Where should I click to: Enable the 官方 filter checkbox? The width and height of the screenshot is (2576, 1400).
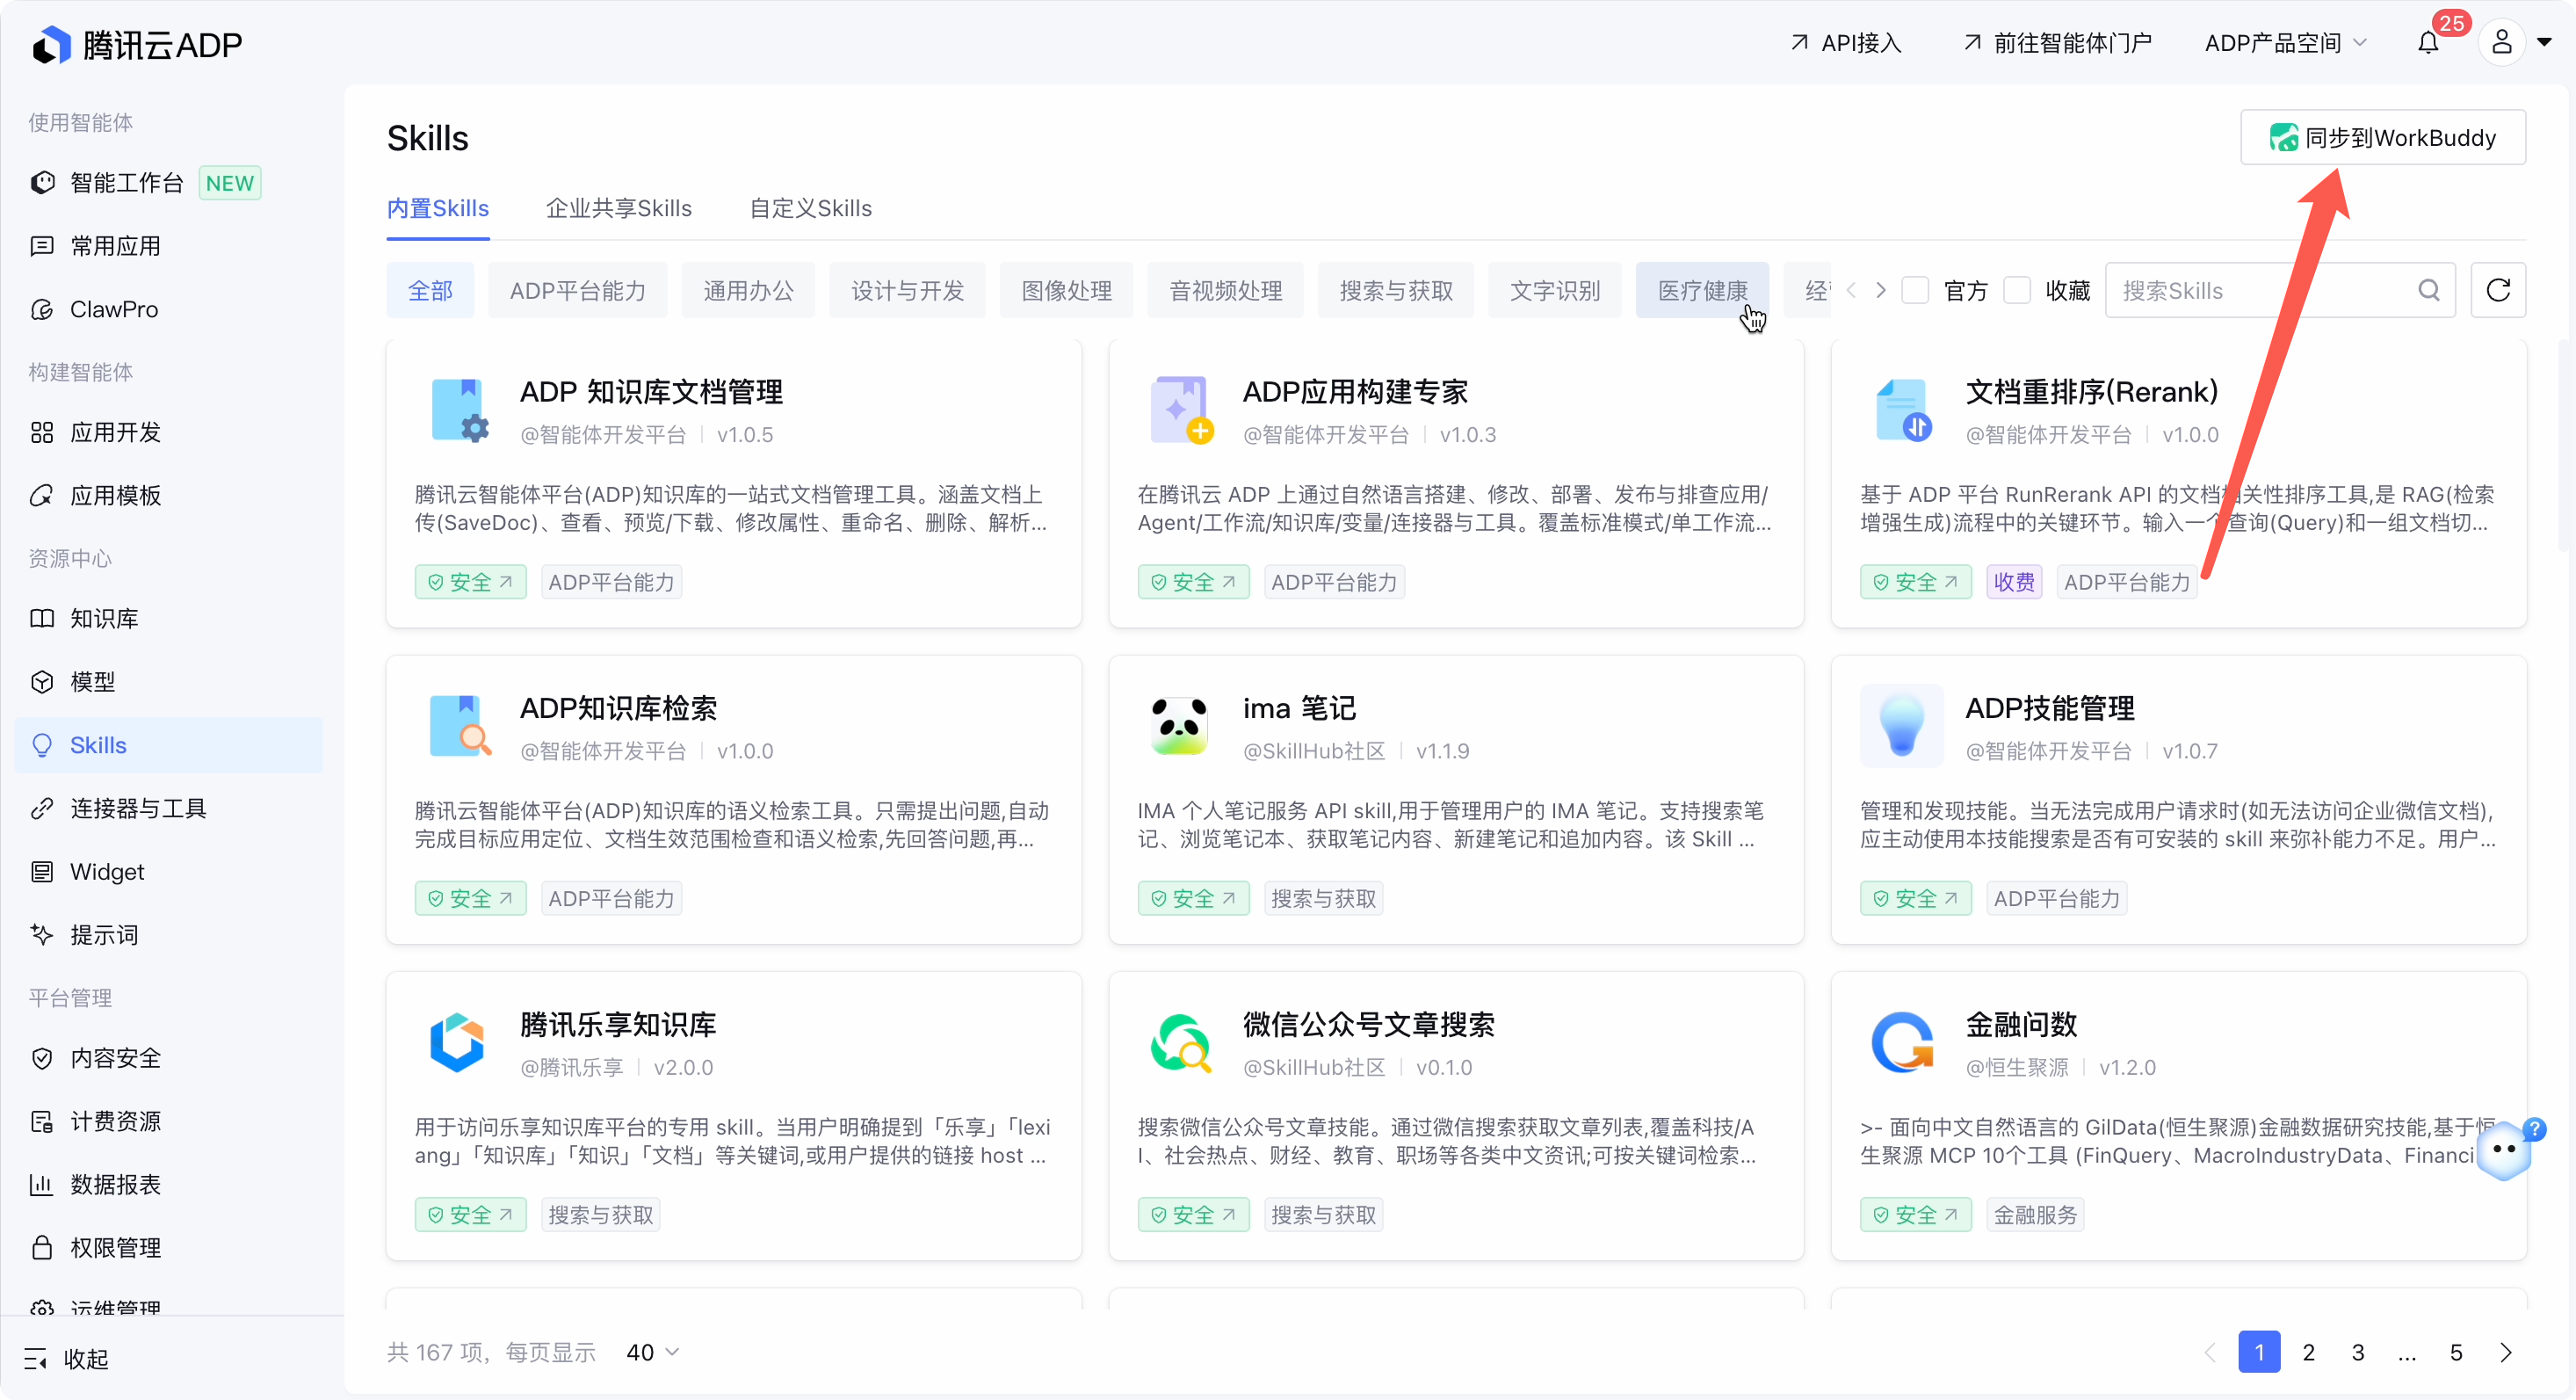tap(1914, 290)
